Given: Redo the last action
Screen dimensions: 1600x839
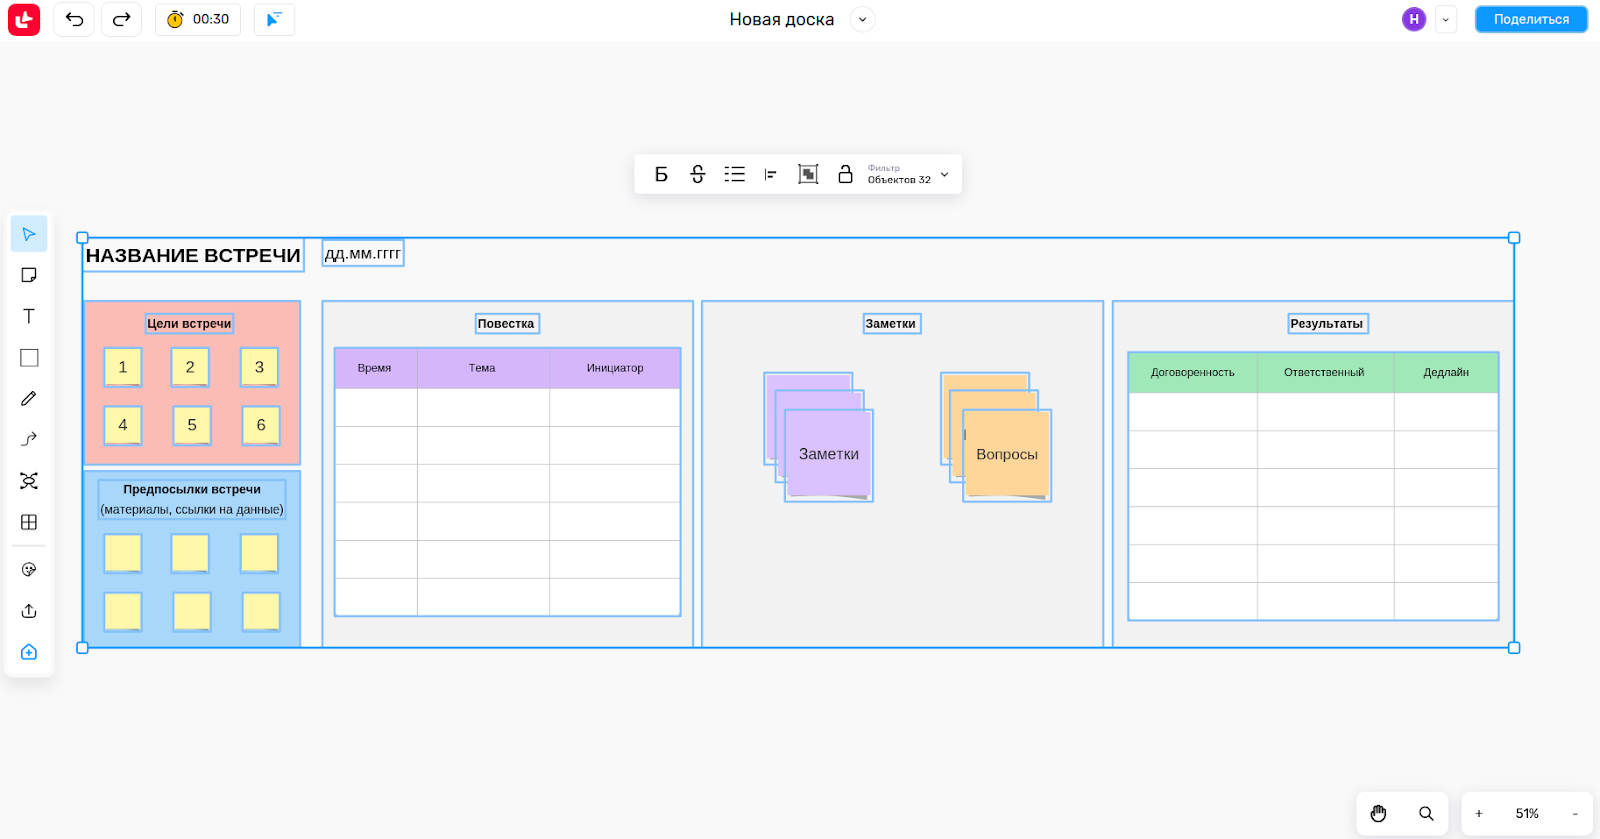Looking at the screenshot, I should click(x=121, y=19).
